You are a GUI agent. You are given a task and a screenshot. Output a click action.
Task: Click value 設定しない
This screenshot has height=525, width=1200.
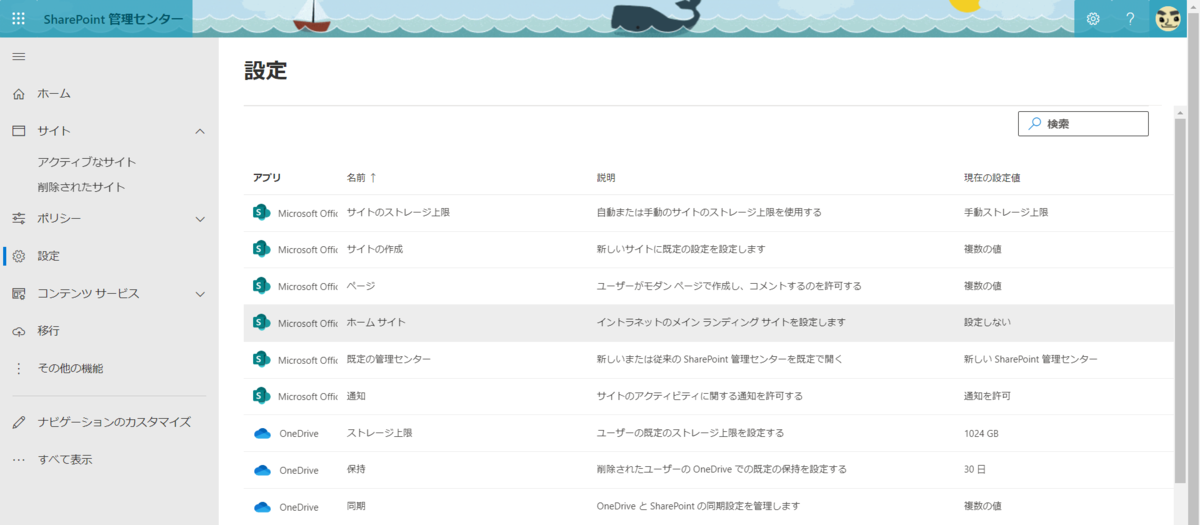(x=987, y=323)
